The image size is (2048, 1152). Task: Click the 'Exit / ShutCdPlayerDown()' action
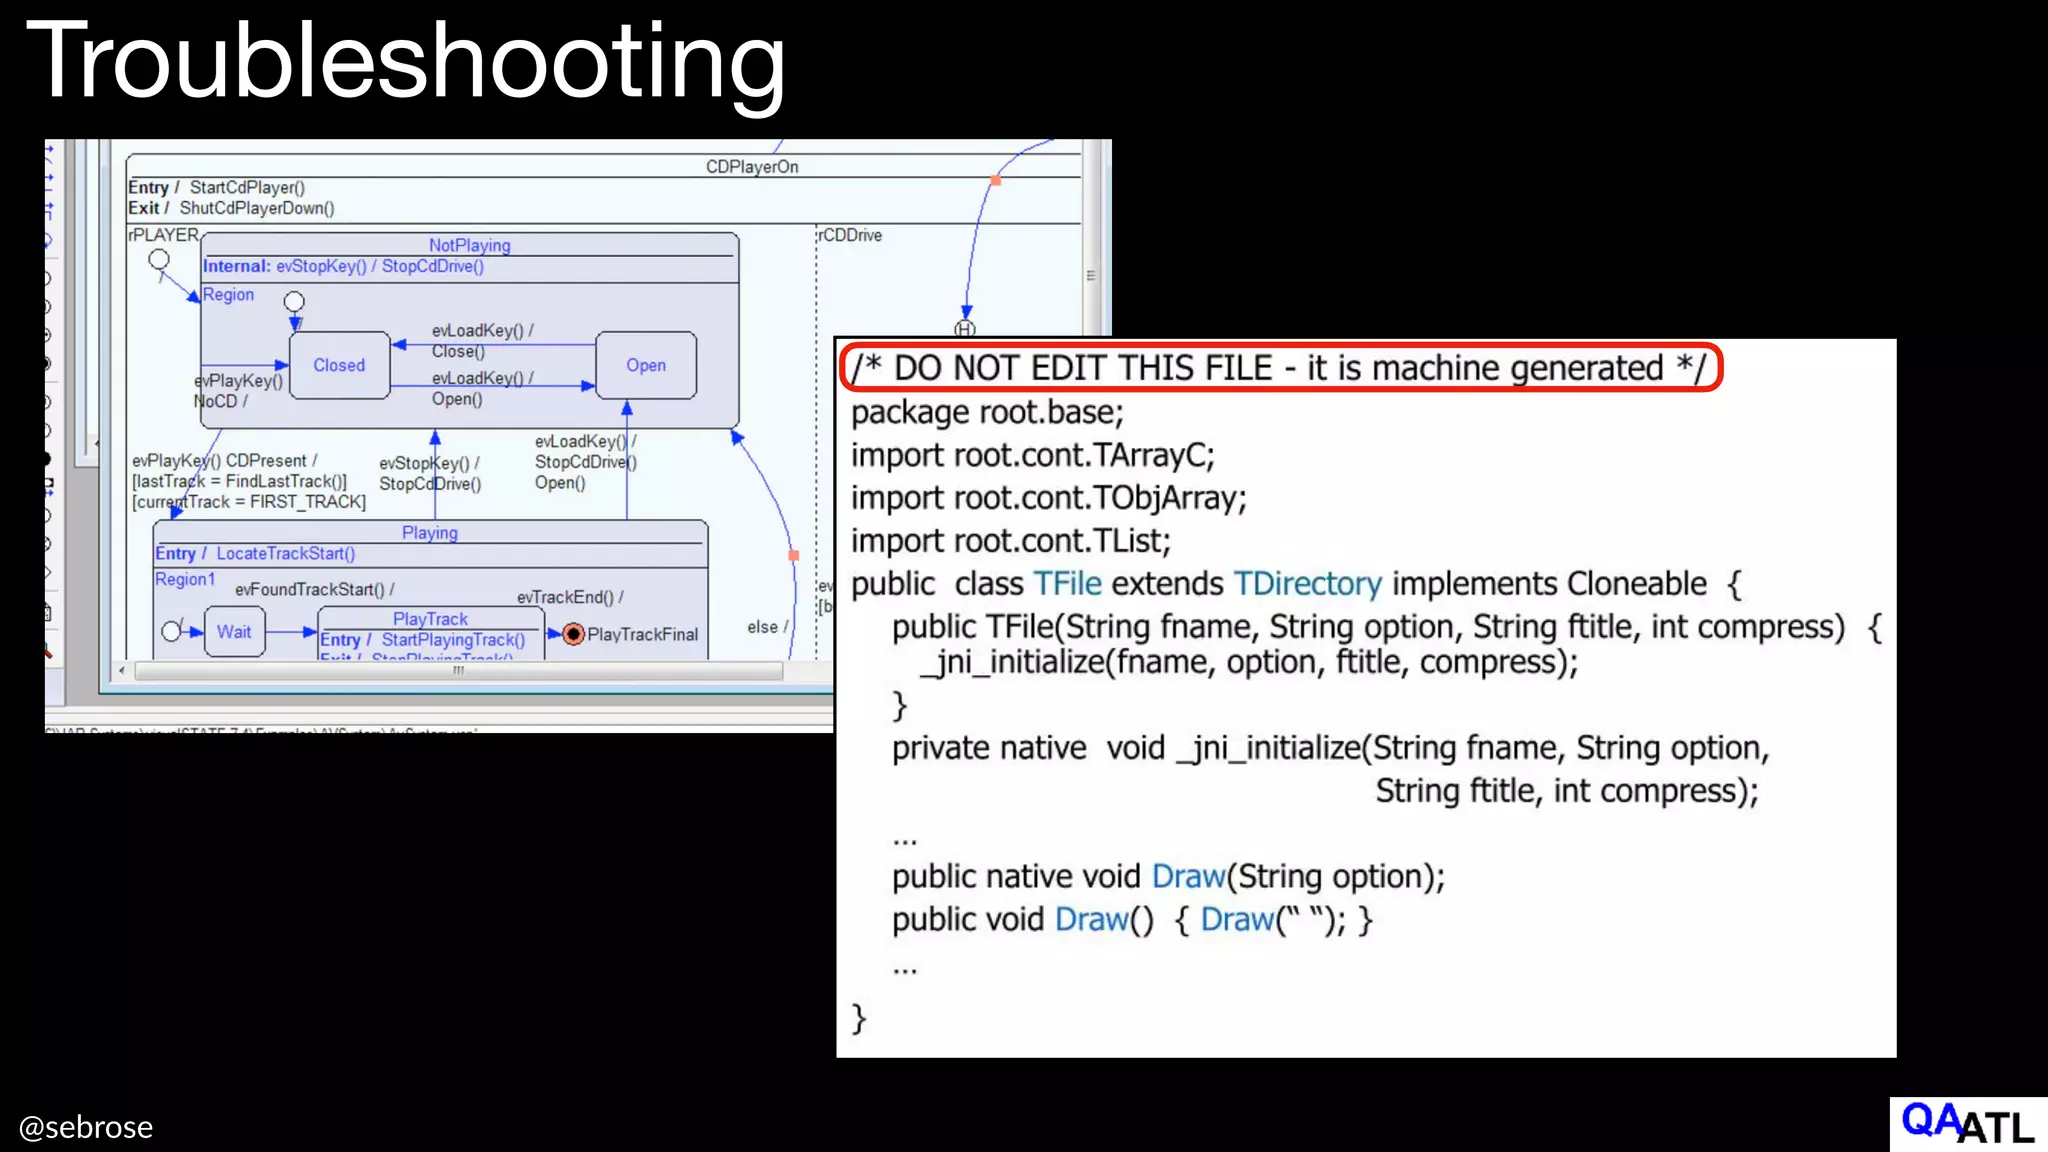pos(231,208)
